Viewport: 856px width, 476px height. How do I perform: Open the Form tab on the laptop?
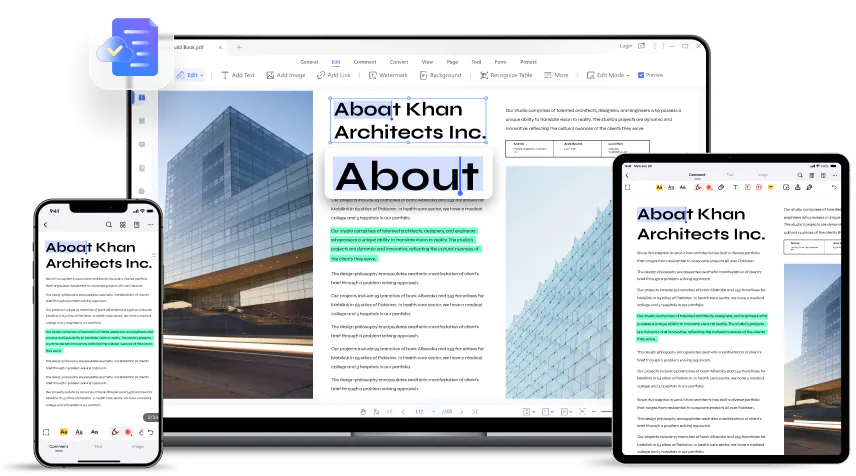(501, 62)
